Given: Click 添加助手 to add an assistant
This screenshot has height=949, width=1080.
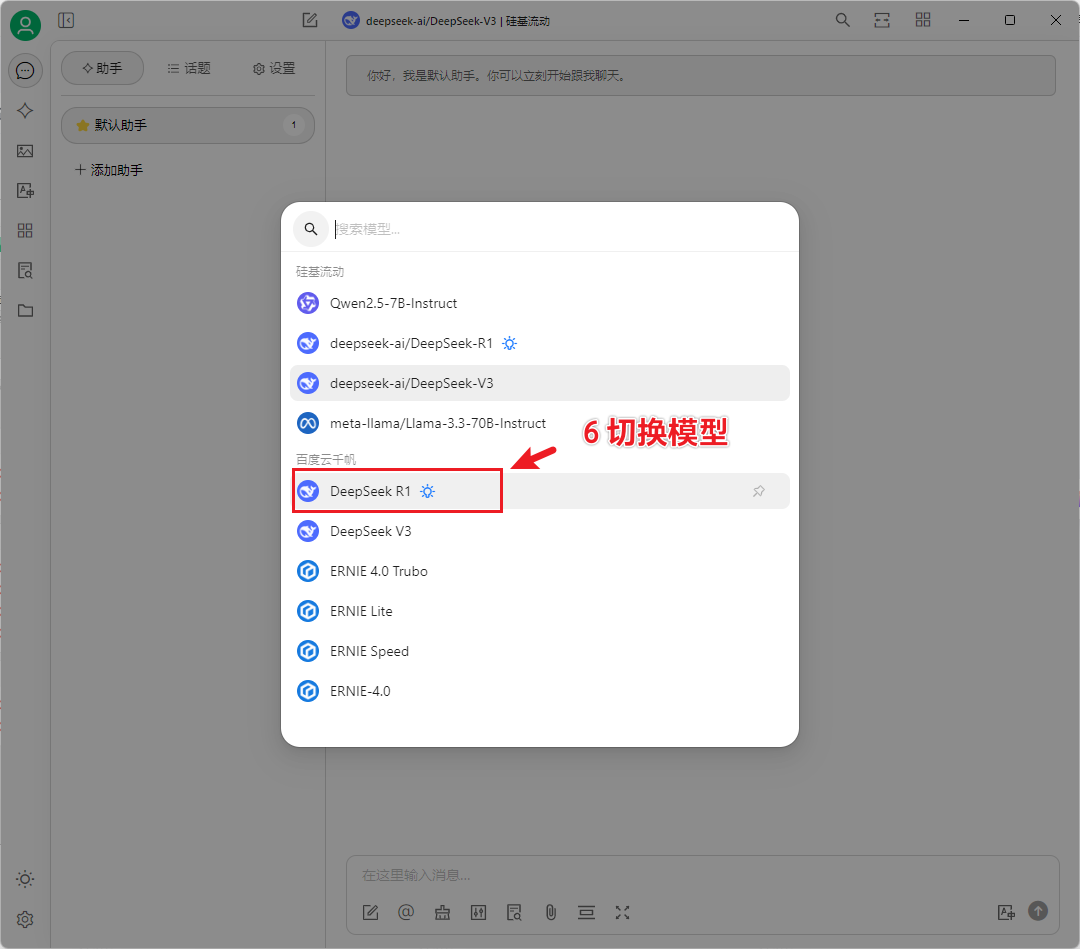Looking at the screenshot, I should tap(109, 170).
